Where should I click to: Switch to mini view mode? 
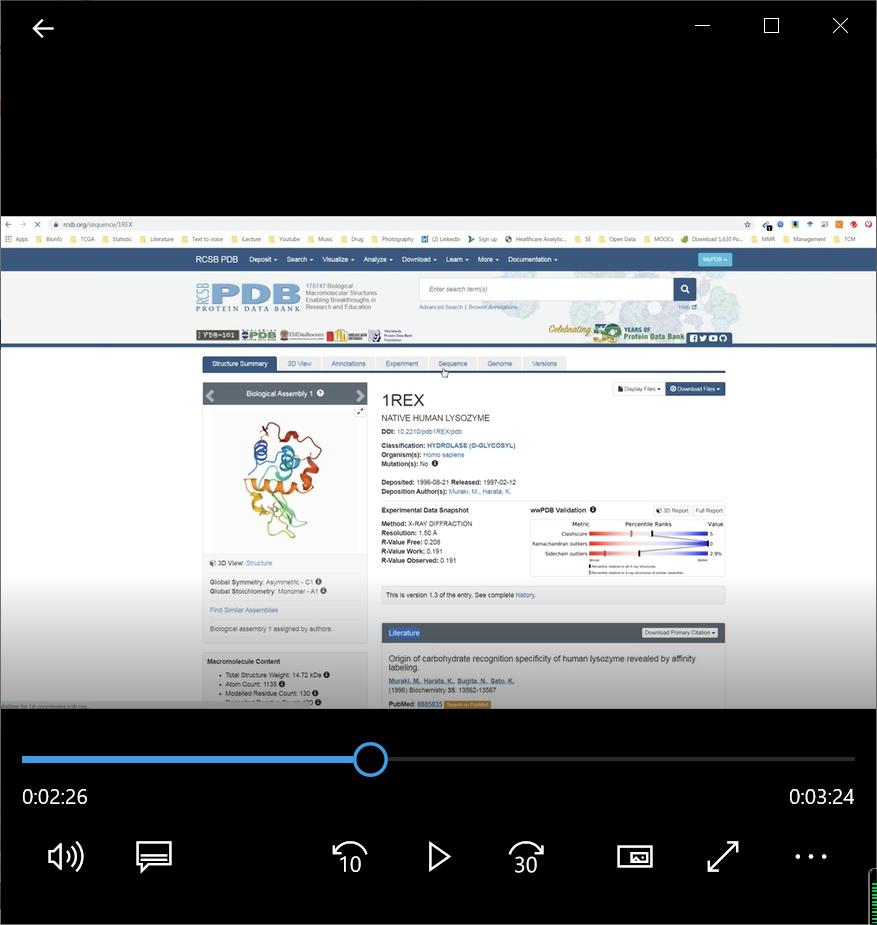pyautogui.click(x=635, y=857)
